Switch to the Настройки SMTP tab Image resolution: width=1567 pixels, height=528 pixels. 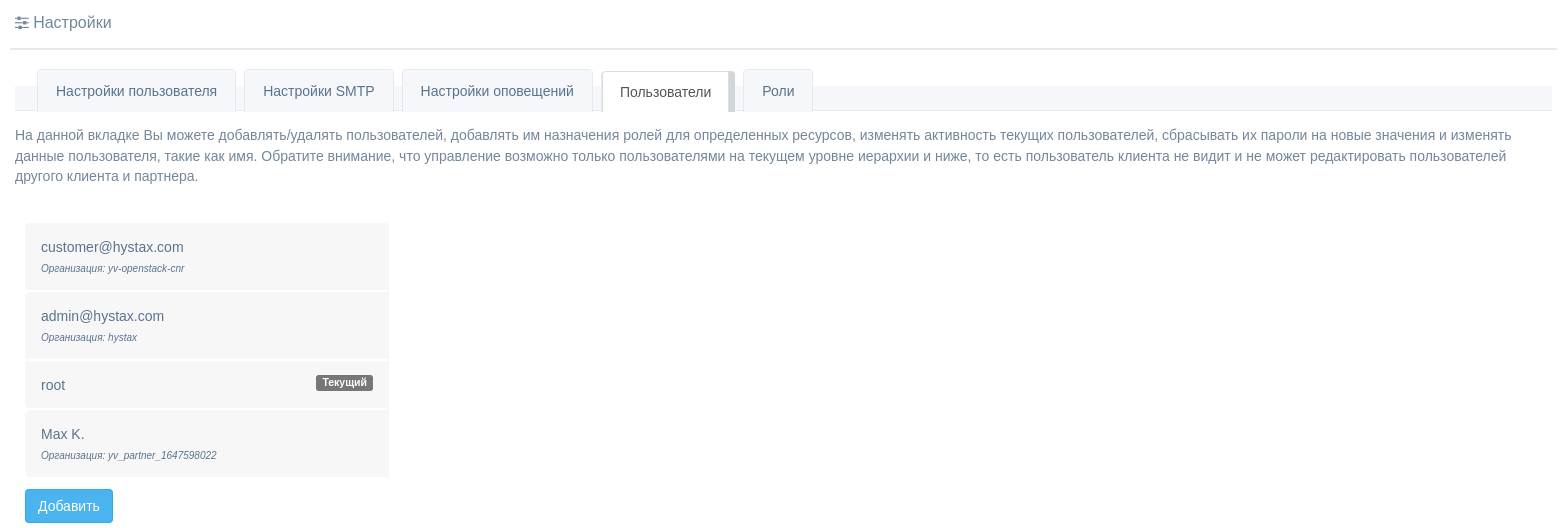[x=318, y=91]
